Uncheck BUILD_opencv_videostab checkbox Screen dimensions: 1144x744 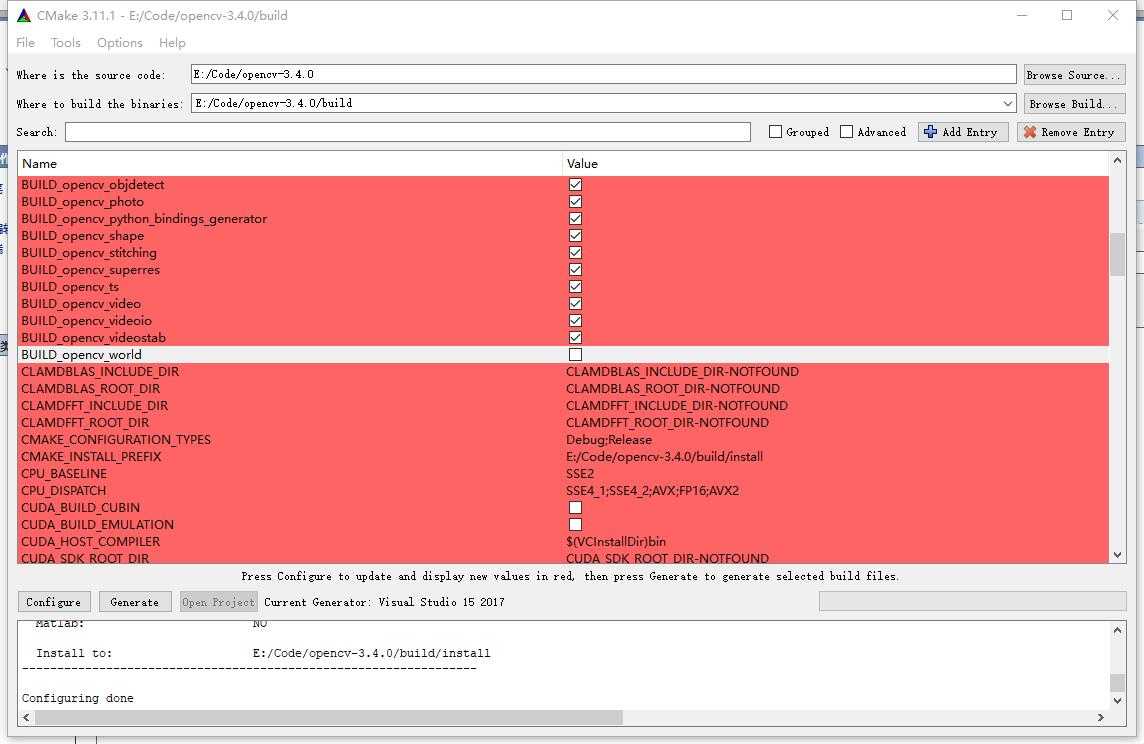click(x=576, y=338)
